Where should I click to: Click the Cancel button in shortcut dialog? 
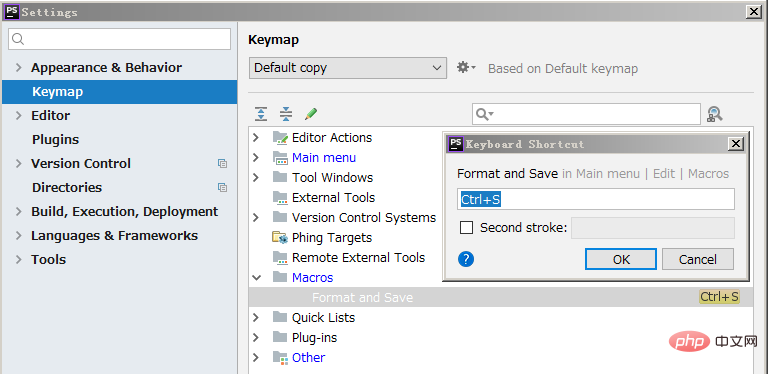(697, 259)
